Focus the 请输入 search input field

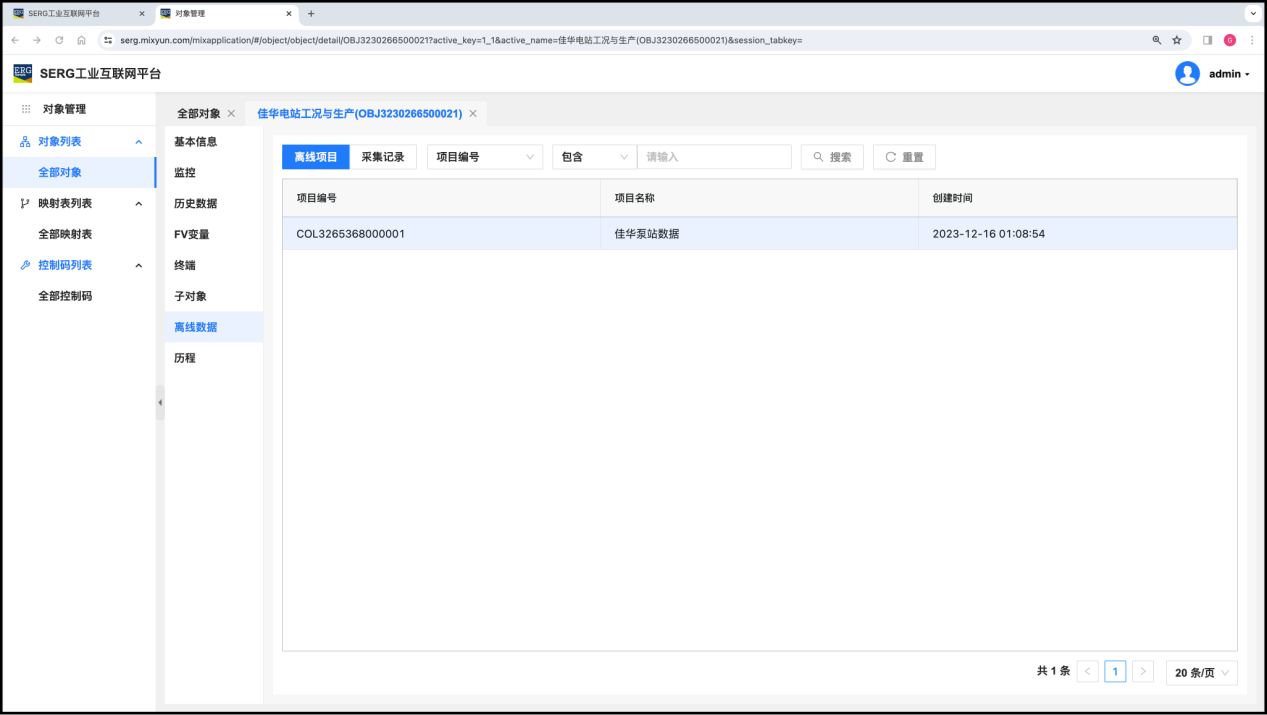click(x=714, y=157)
